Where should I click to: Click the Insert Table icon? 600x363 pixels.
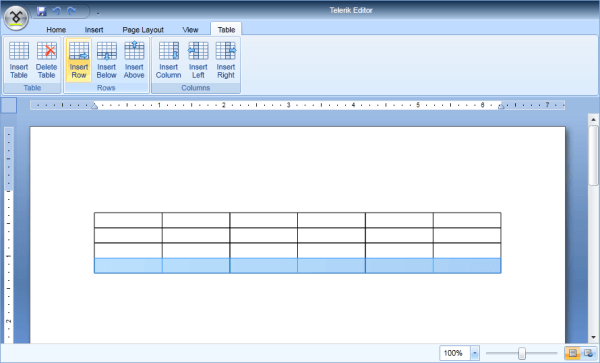[x=19, y=60]
